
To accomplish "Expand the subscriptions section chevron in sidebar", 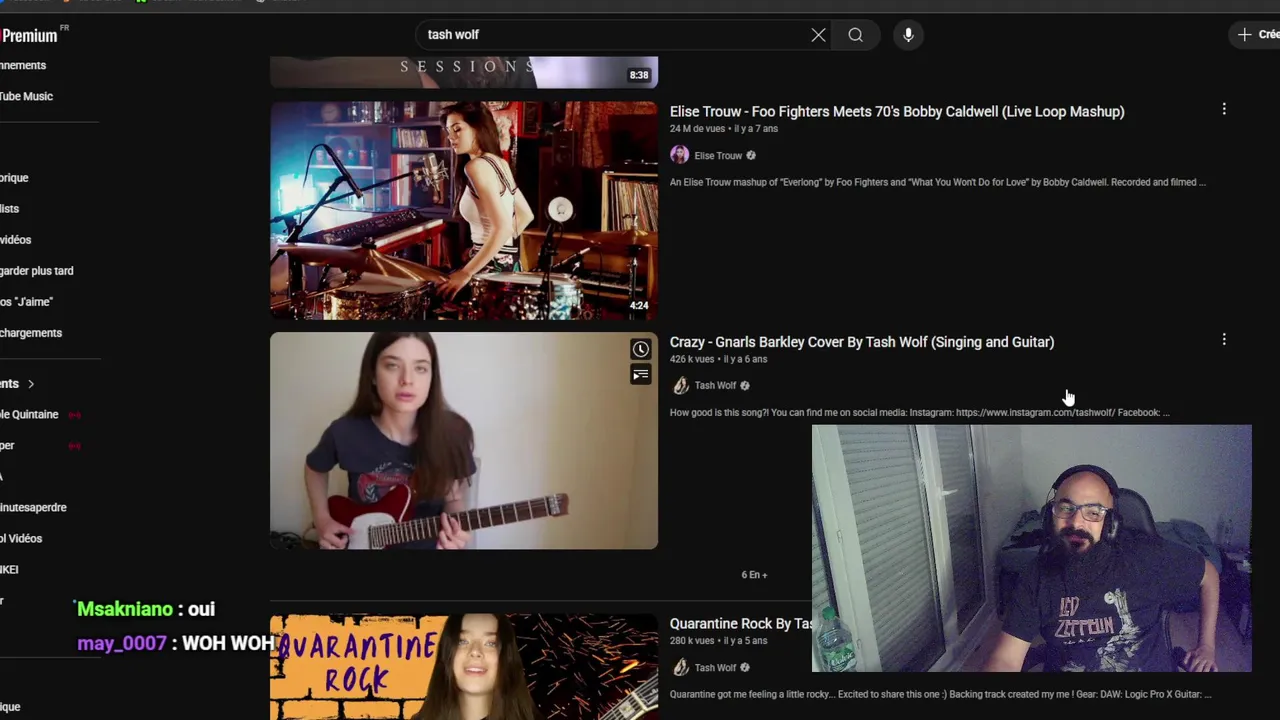I will point(31,384).
